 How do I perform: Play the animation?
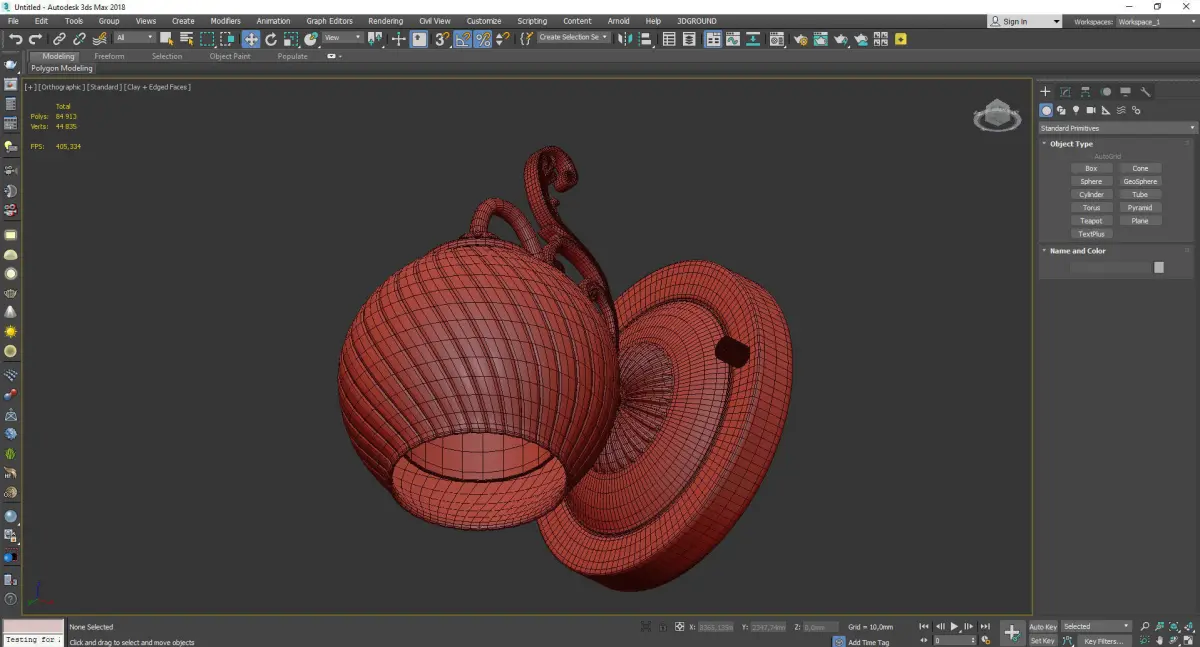[x=954, y=626]
